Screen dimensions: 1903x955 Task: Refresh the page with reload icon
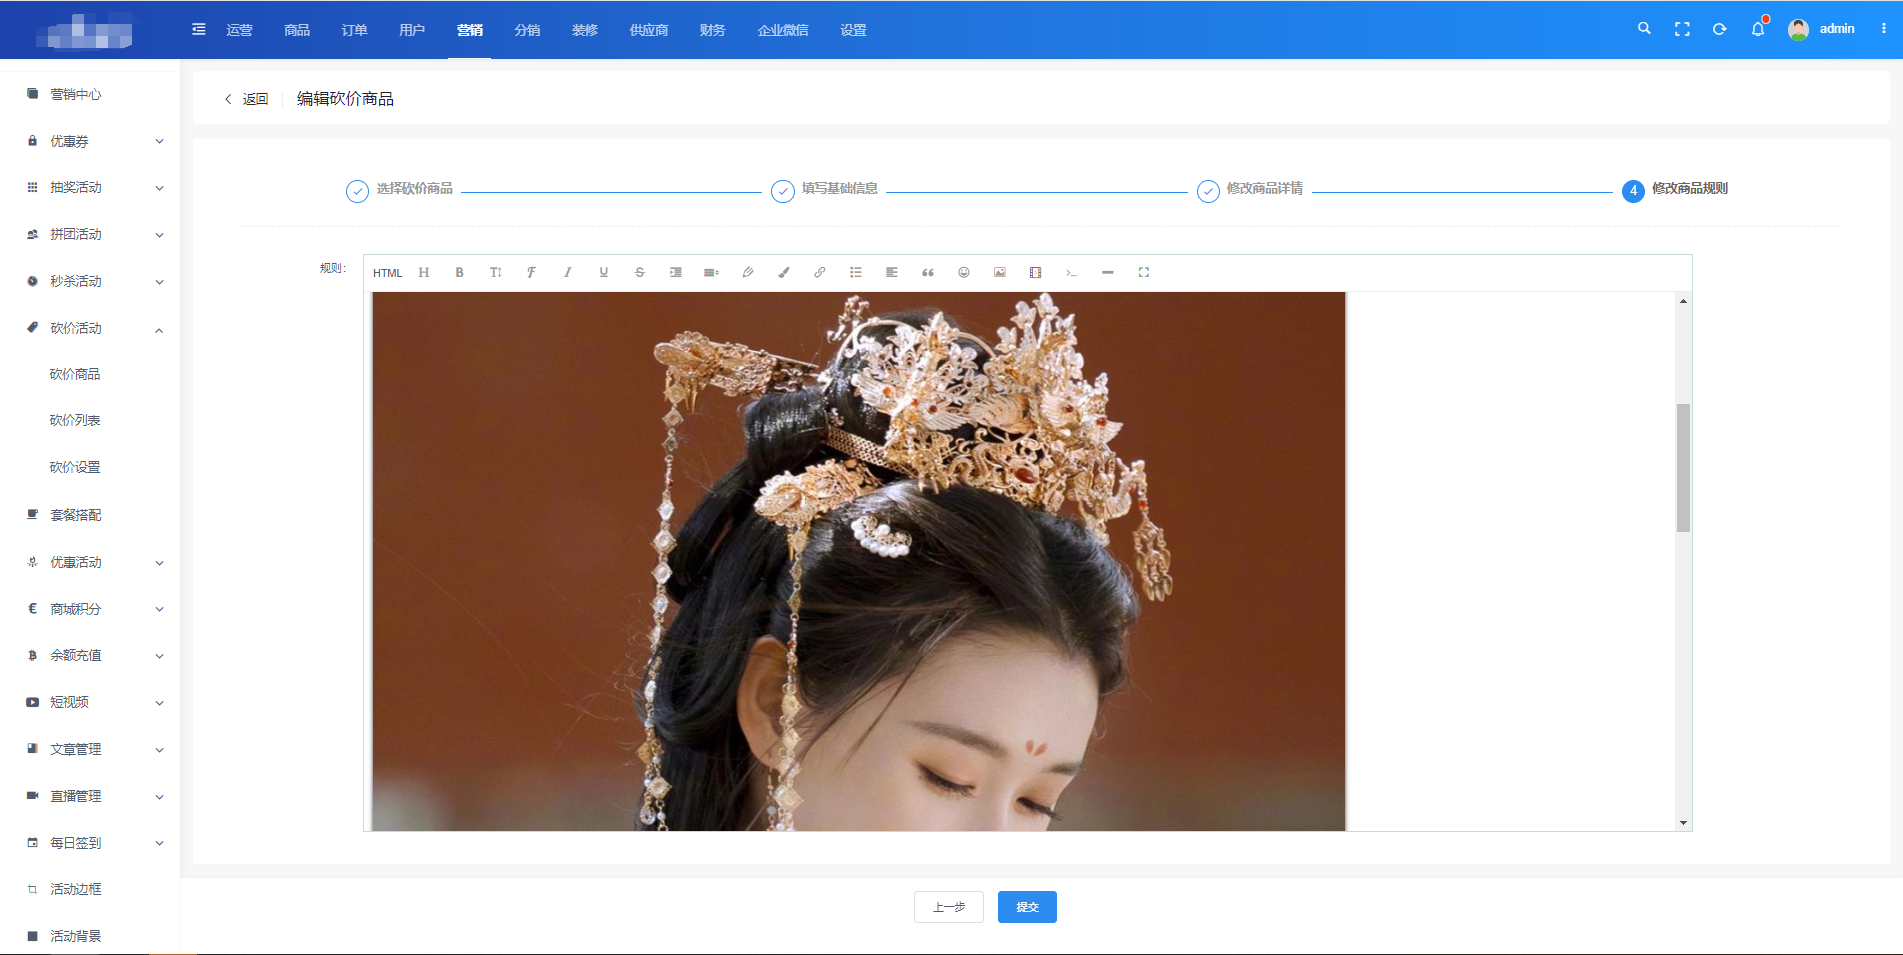(1720, 29)
